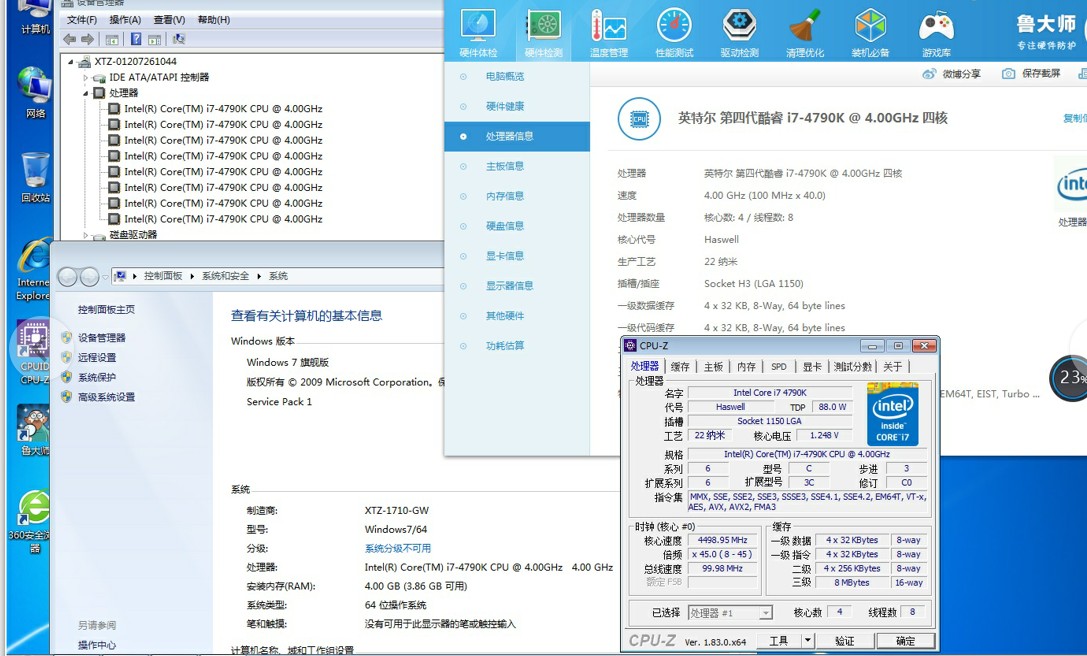Collapse XTZ-01207261044 root node in Device Manager
The image size is (1087, 656).
tap(71, 62)
